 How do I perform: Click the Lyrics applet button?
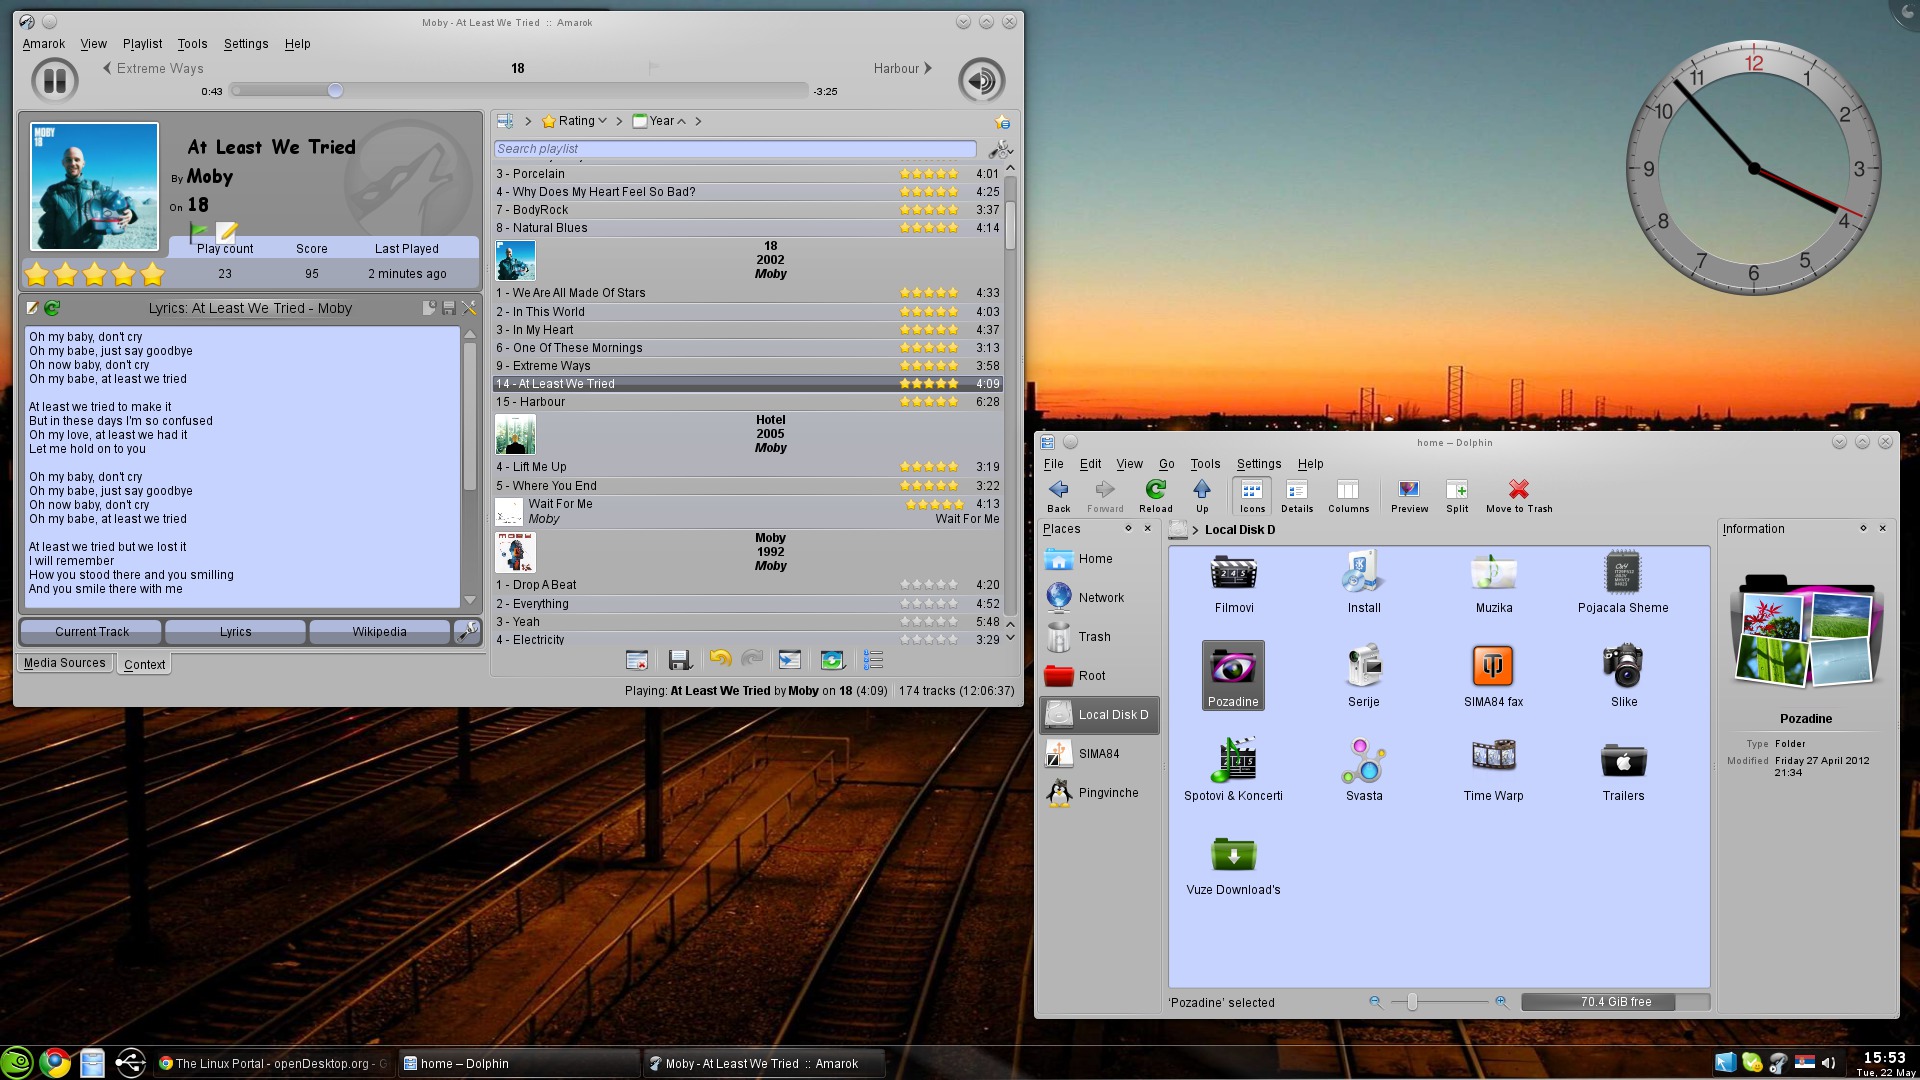[x=236, y=632]
